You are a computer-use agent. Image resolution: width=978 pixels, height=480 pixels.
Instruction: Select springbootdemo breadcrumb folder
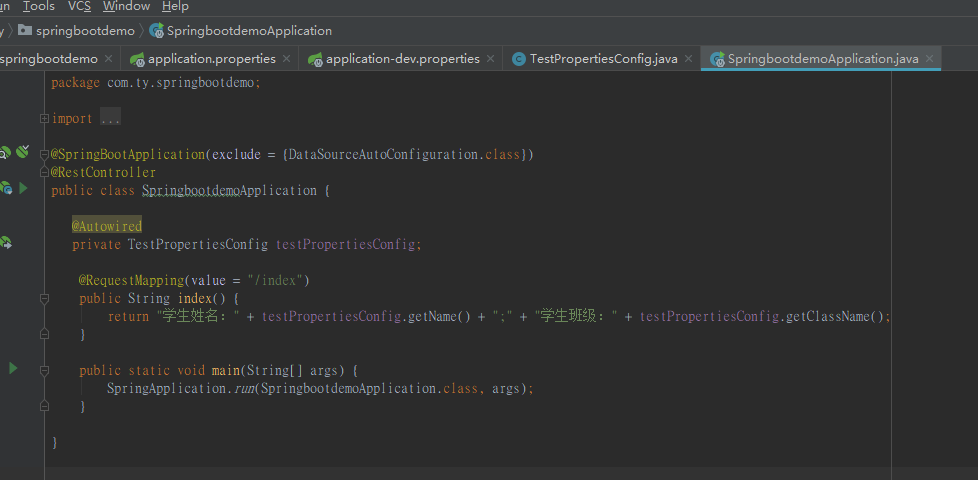pos(85,31)
